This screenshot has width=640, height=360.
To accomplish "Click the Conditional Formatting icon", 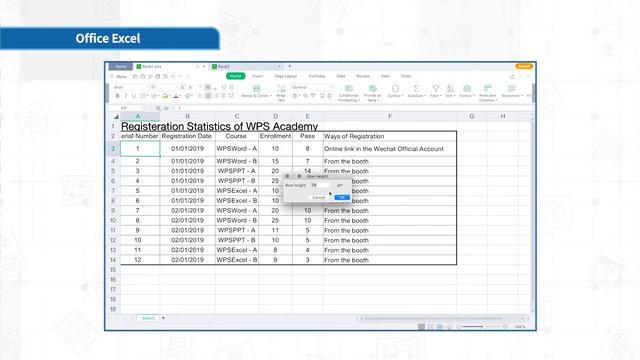I will [349, 88].
